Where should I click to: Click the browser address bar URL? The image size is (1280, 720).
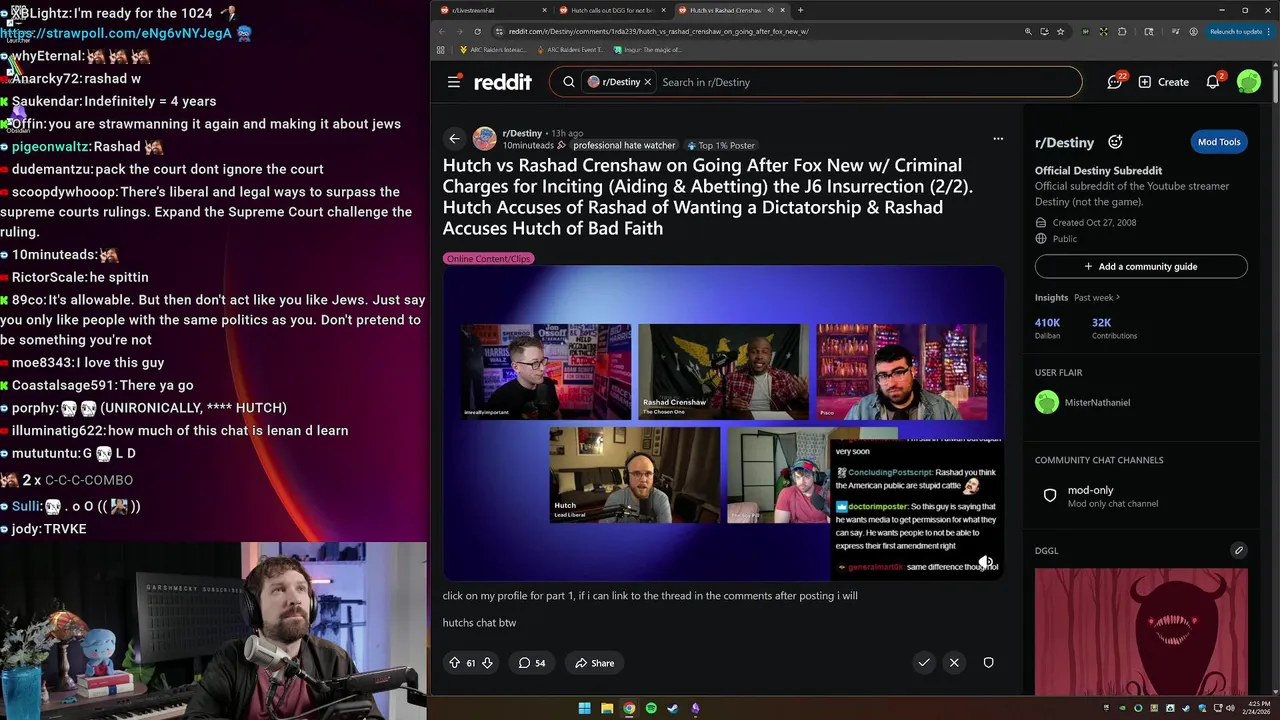point(658,31)
